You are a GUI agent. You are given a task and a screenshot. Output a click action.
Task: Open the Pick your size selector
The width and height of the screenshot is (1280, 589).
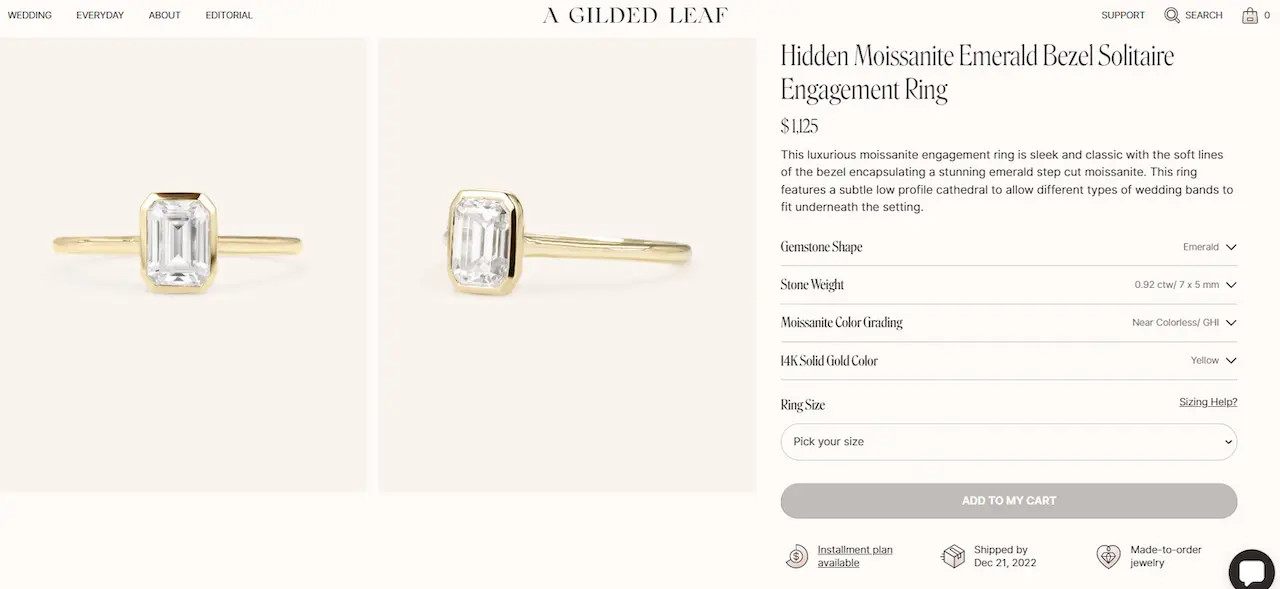pos(1008,442)
